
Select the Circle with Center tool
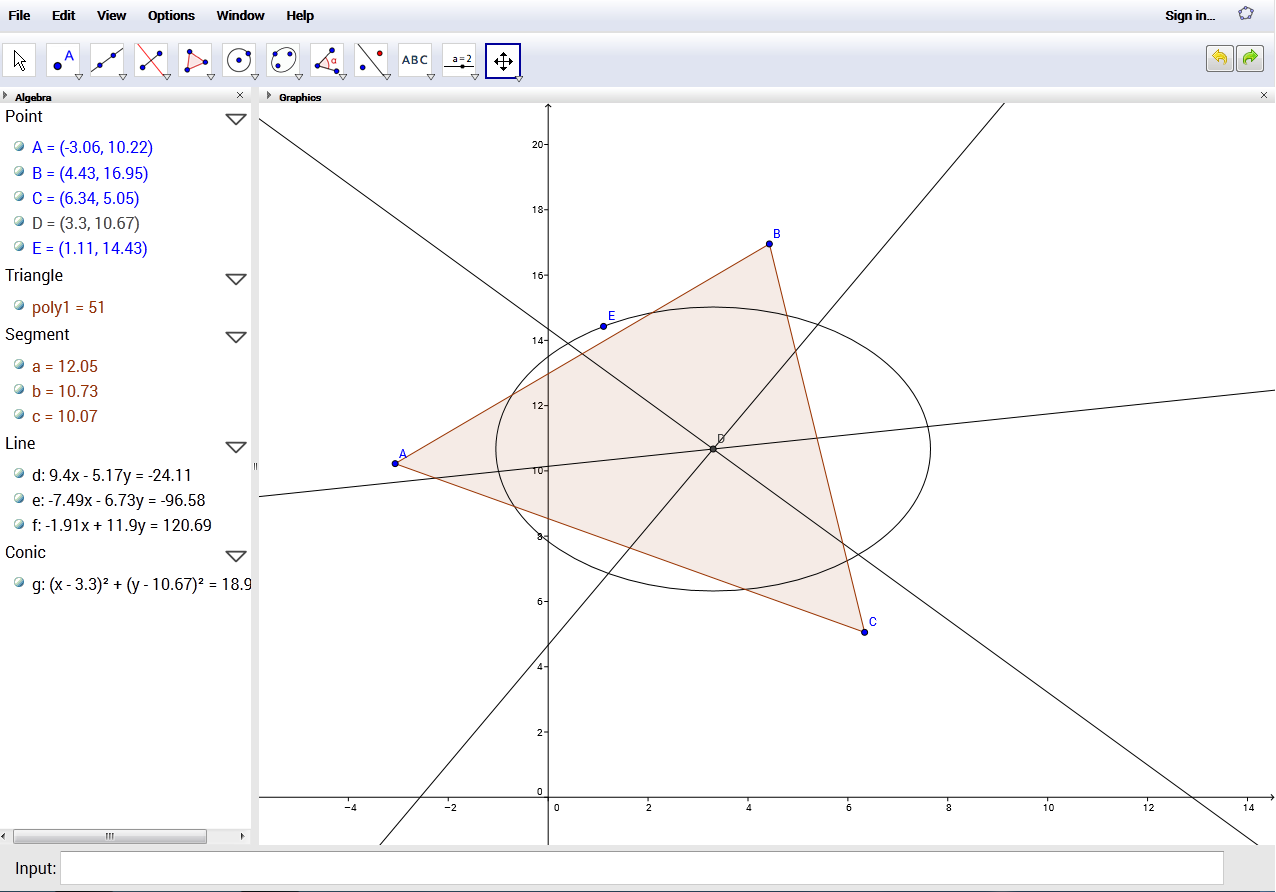(x=238, y=59)
